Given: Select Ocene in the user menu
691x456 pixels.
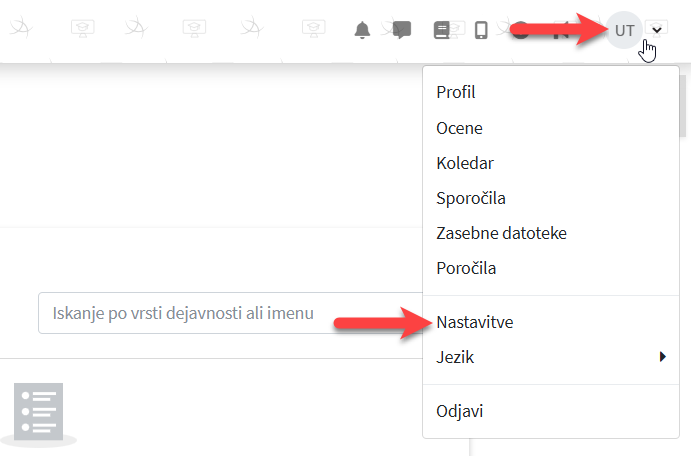Looking at the screenshot, I should point(459,128).
